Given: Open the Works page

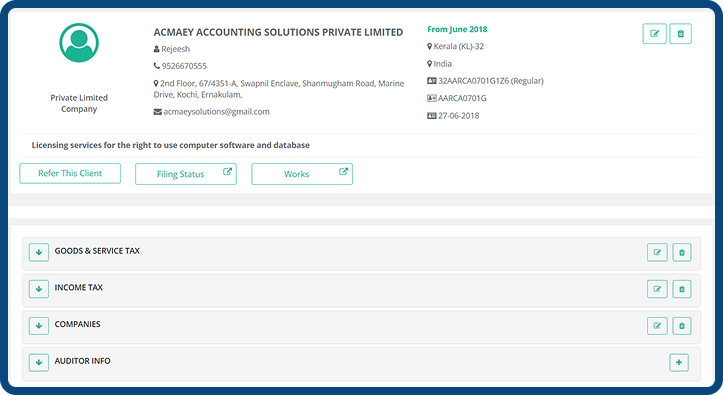Looking at the screenshot, I should click(302, 174).
